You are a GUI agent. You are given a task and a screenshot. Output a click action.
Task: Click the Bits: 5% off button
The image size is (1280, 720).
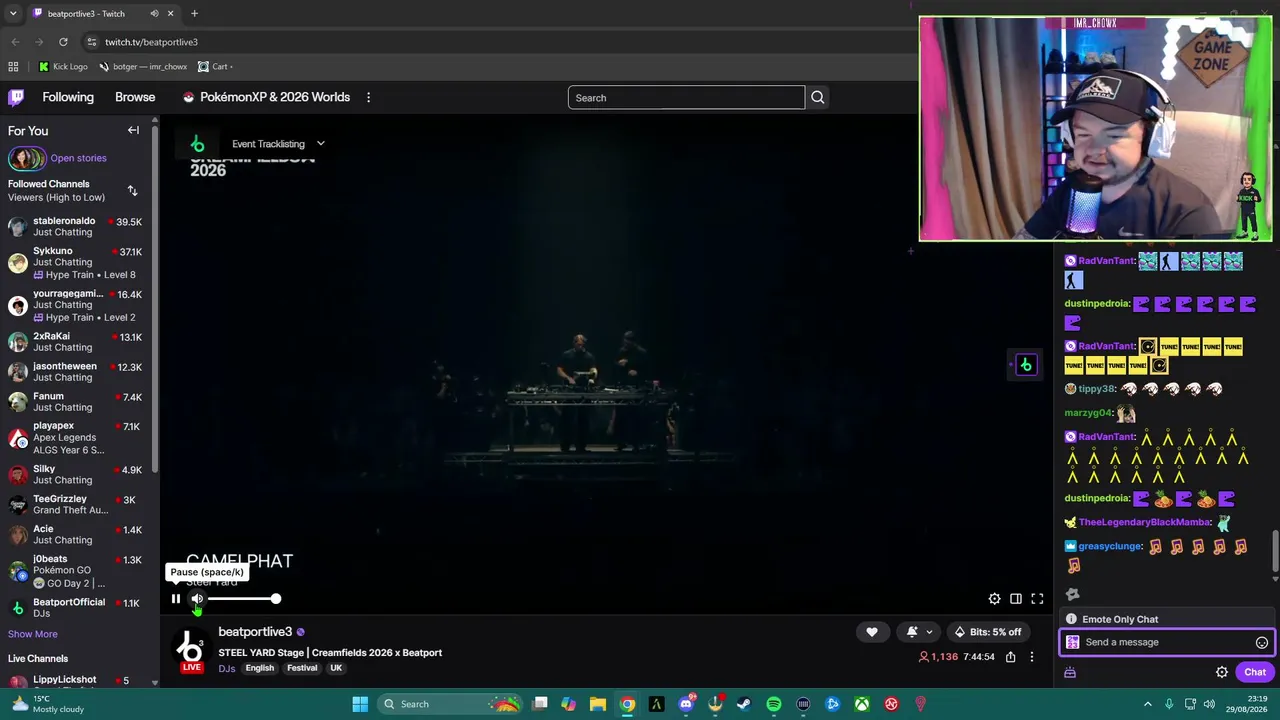(988, 632)
